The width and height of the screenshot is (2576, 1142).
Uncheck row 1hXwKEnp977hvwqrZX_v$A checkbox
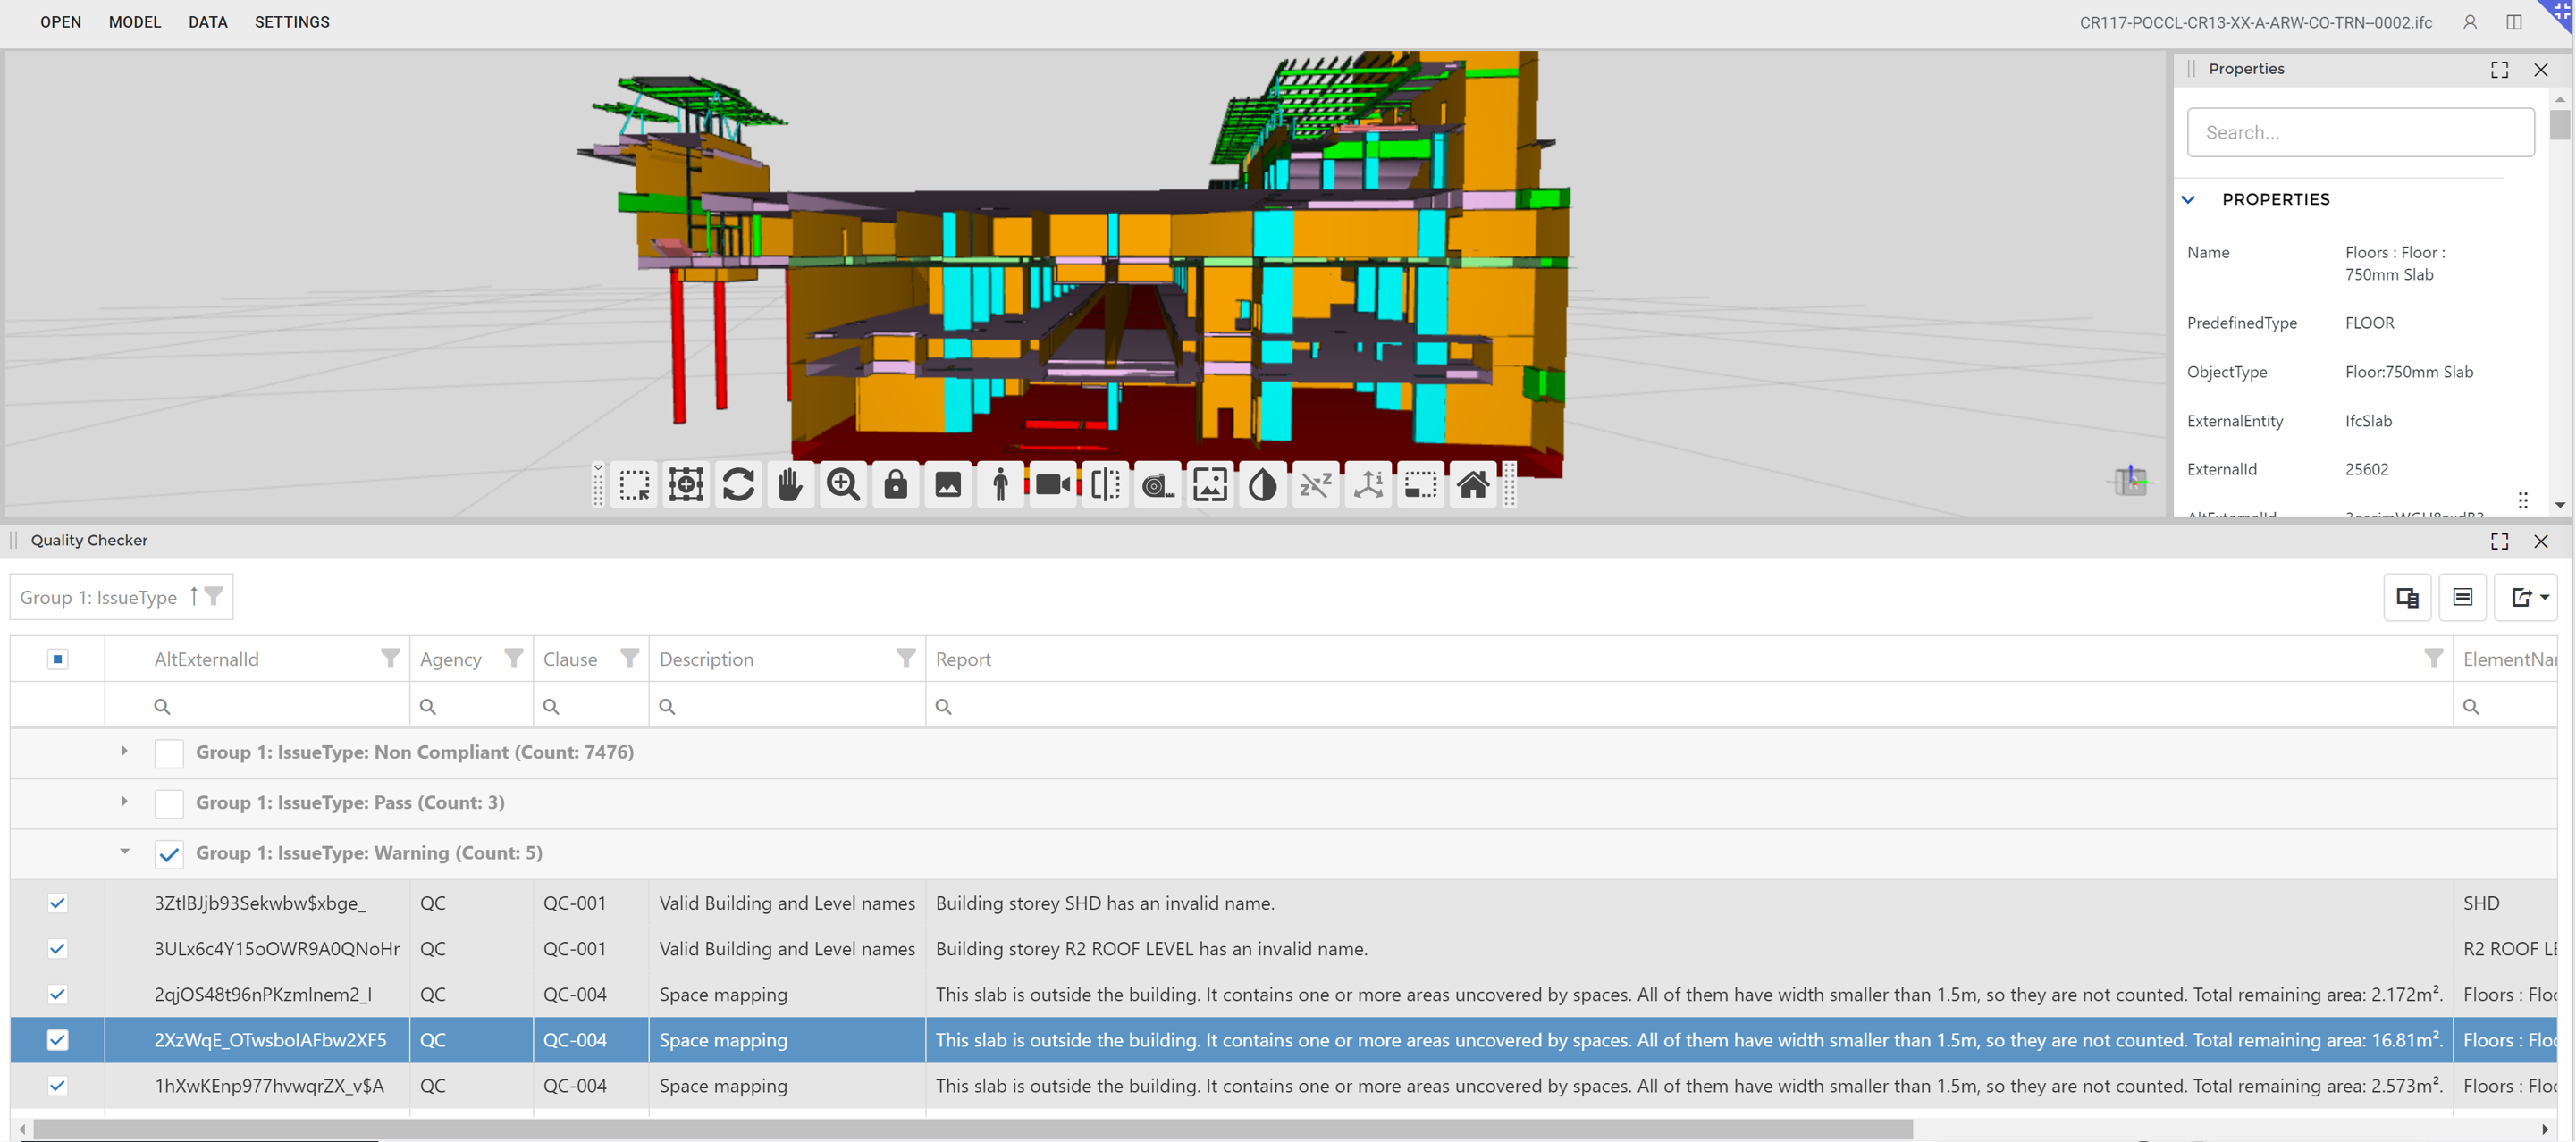(57, 1086)
